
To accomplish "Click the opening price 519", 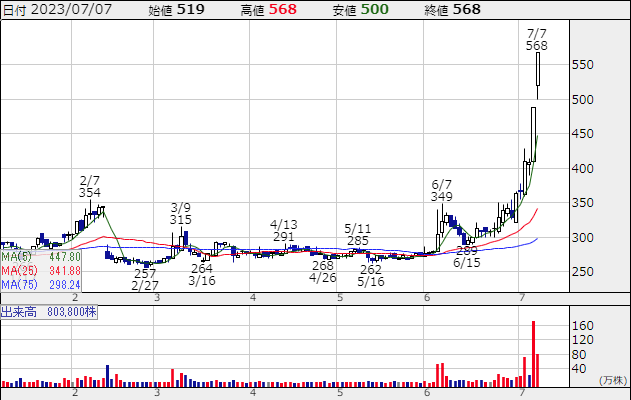I will click(x=191, y=9).
